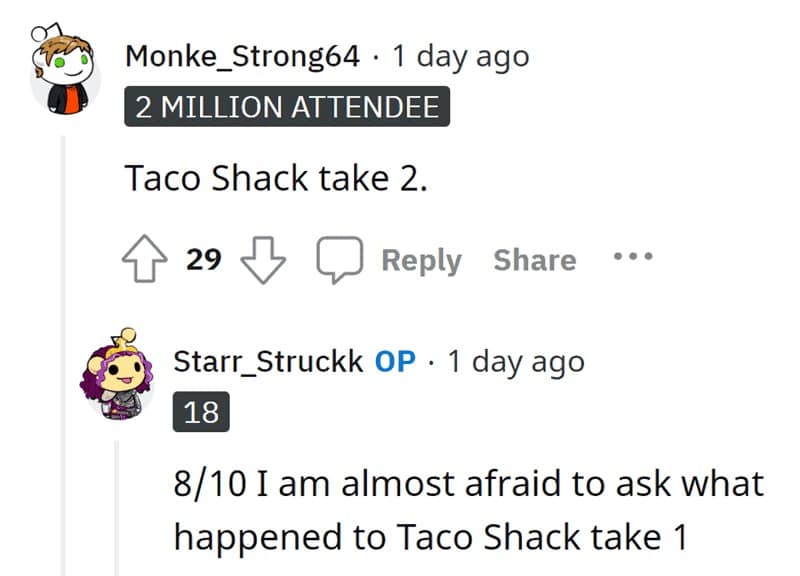Viewport: 800px width, 576px height.
Task: Click the 8/10 reply comment text
Action: pyautogui.click(x=468, y=510)
